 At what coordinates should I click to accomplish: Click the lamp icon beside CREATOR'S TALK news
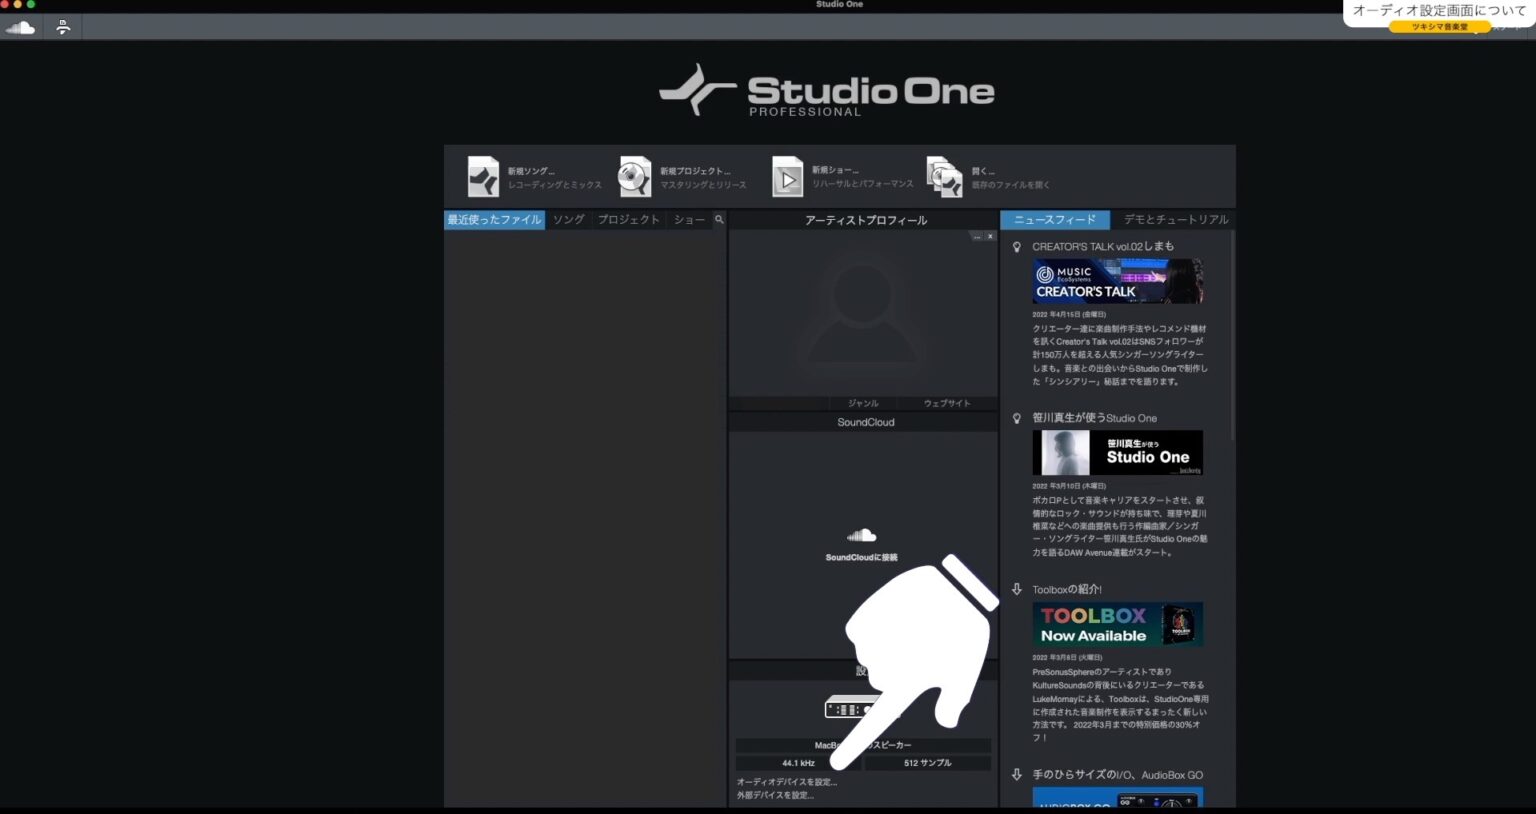pyautogui.click(x=1017, y=246)
